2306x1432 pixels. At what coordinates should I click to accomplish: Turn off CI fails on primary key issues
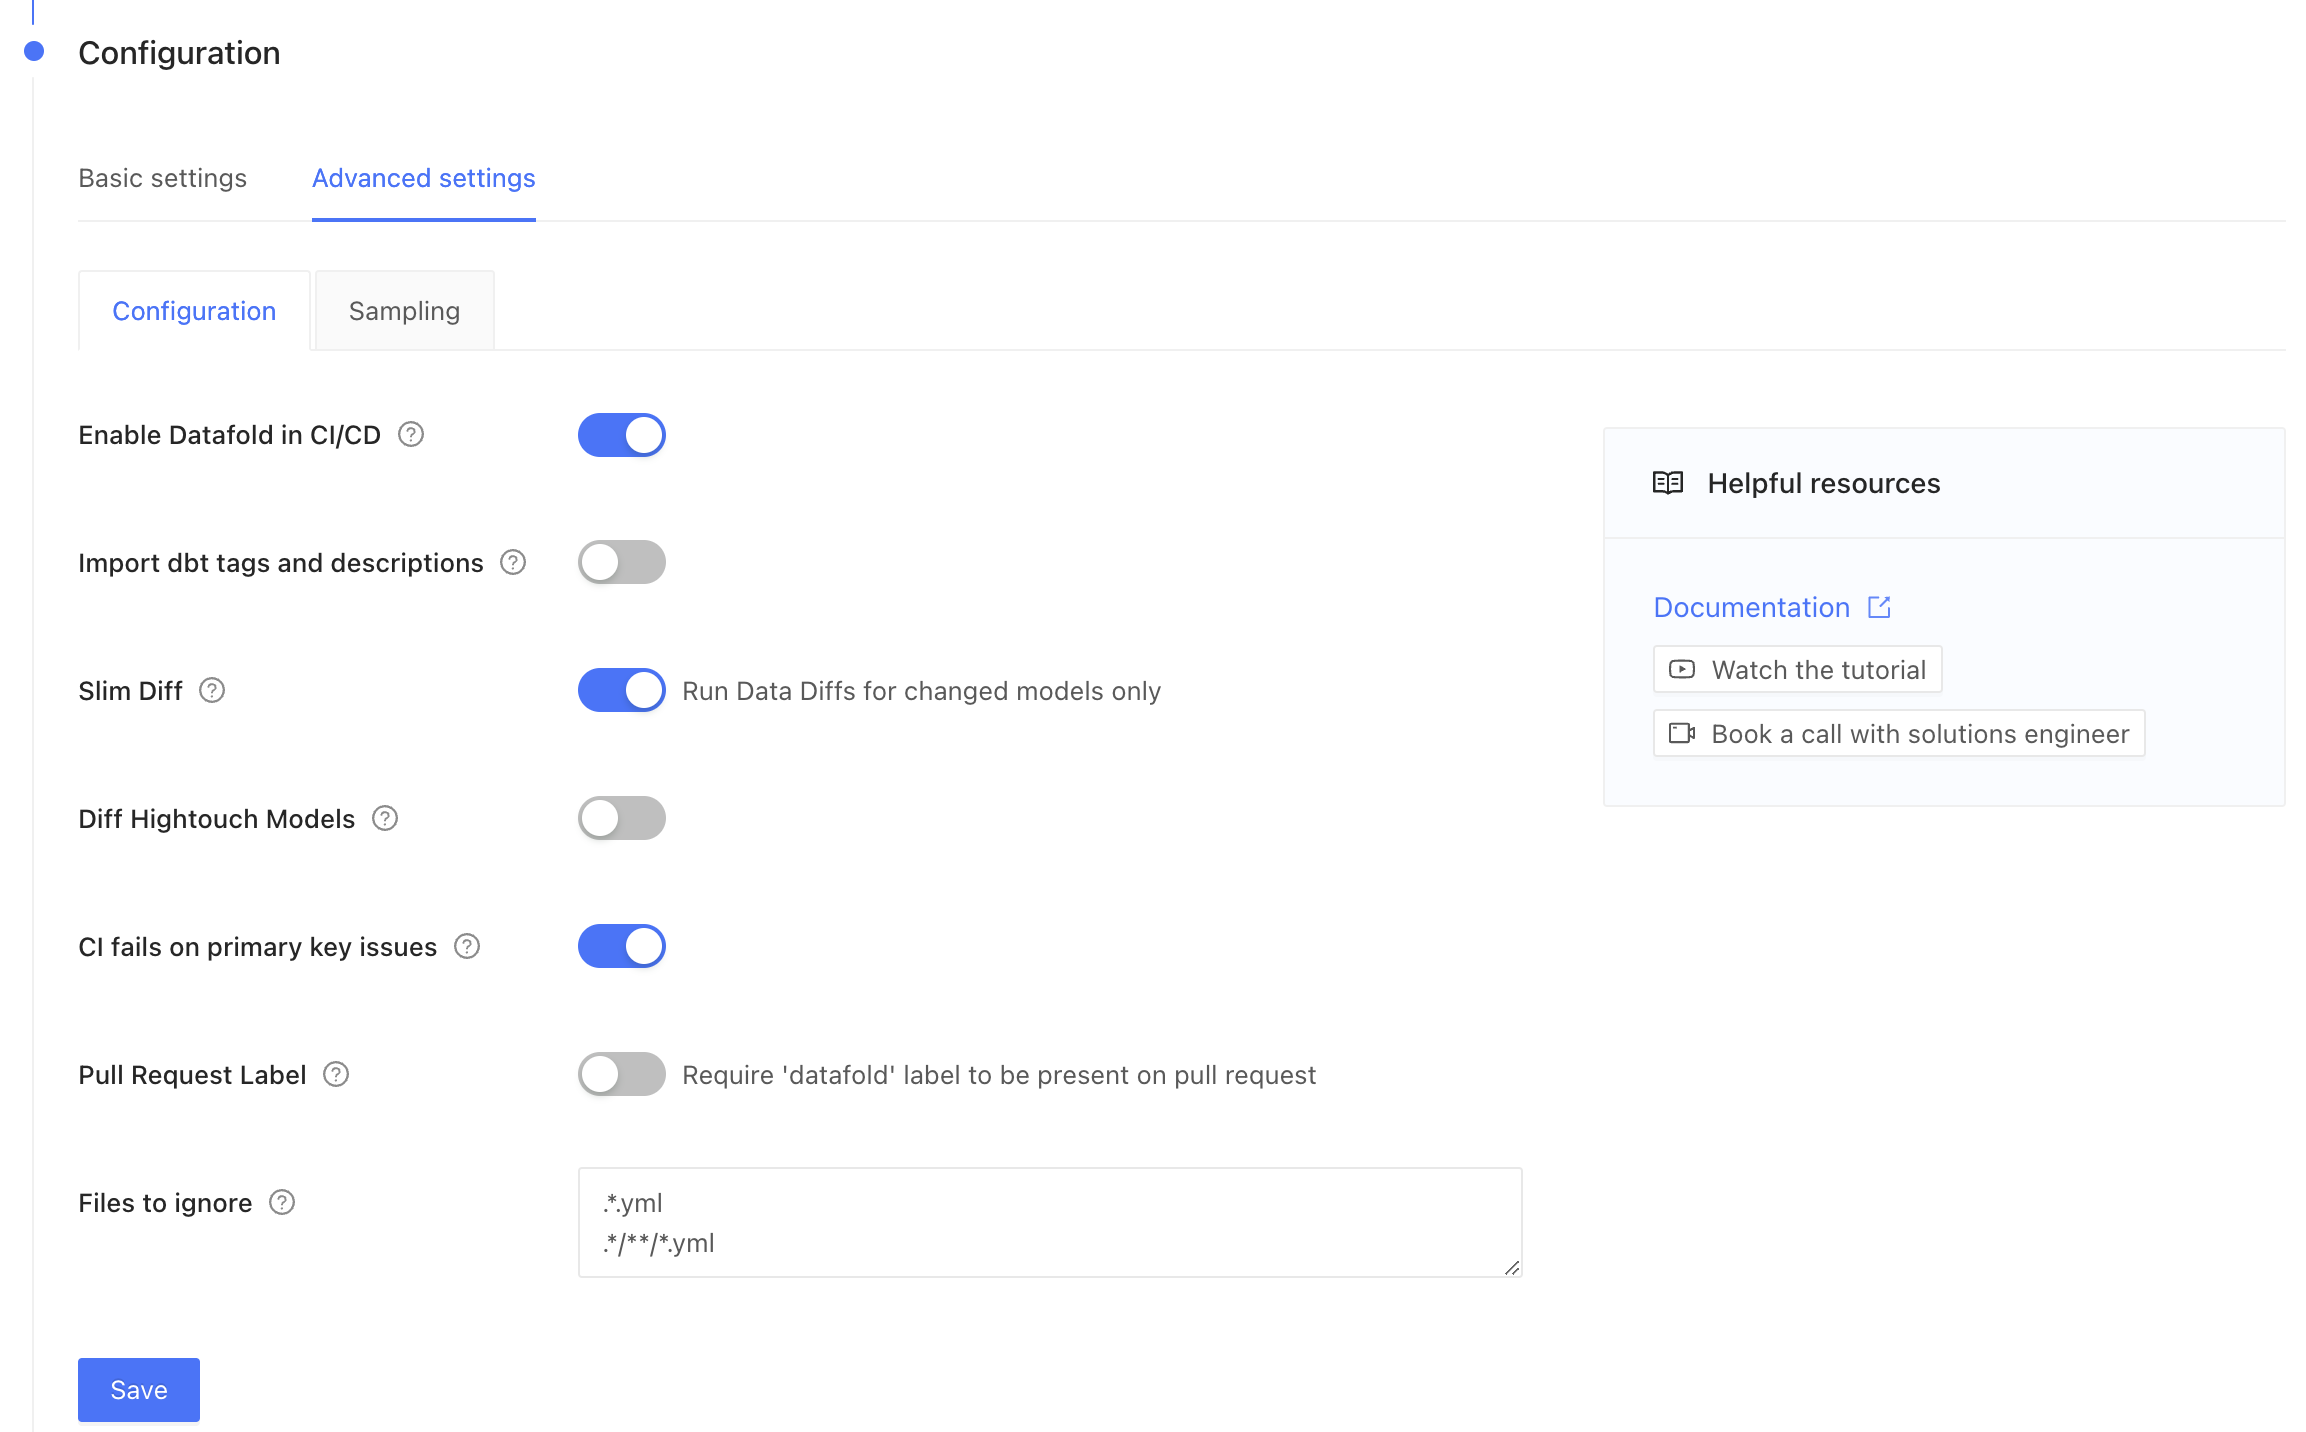[x=622, y=946]
